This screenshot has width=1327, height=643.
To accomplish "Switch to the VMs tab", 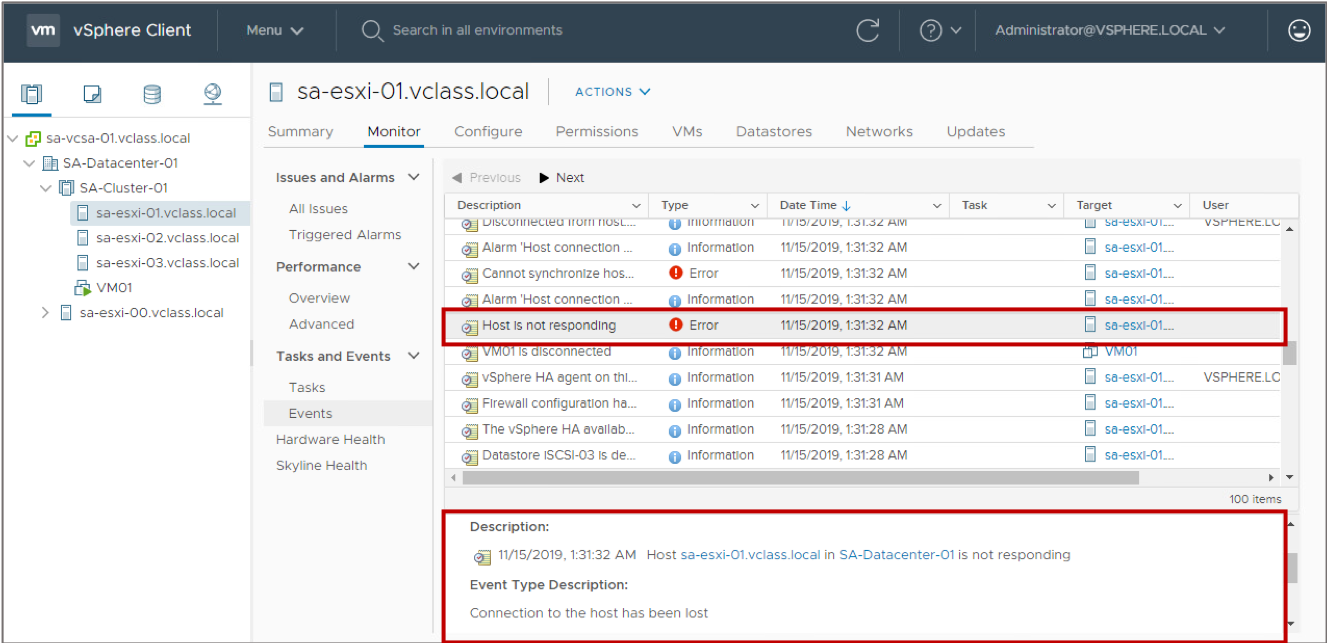I will [687, 132].
